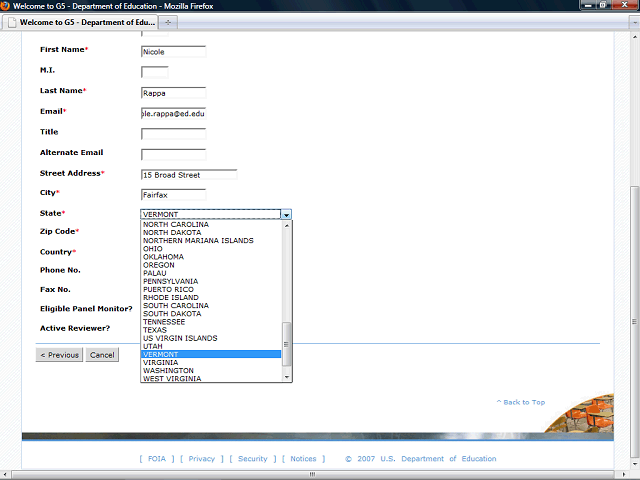
Task: Click the state list scrollbar thumb
Action: point(287,344)
